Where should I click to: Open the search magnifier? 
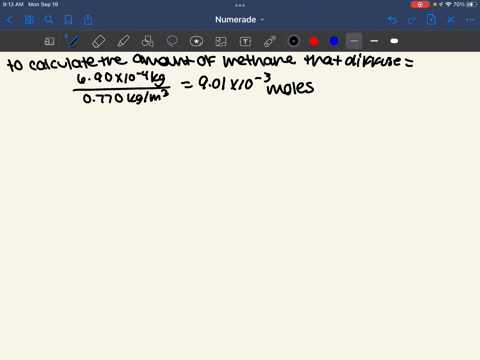[x=49, y=20]
